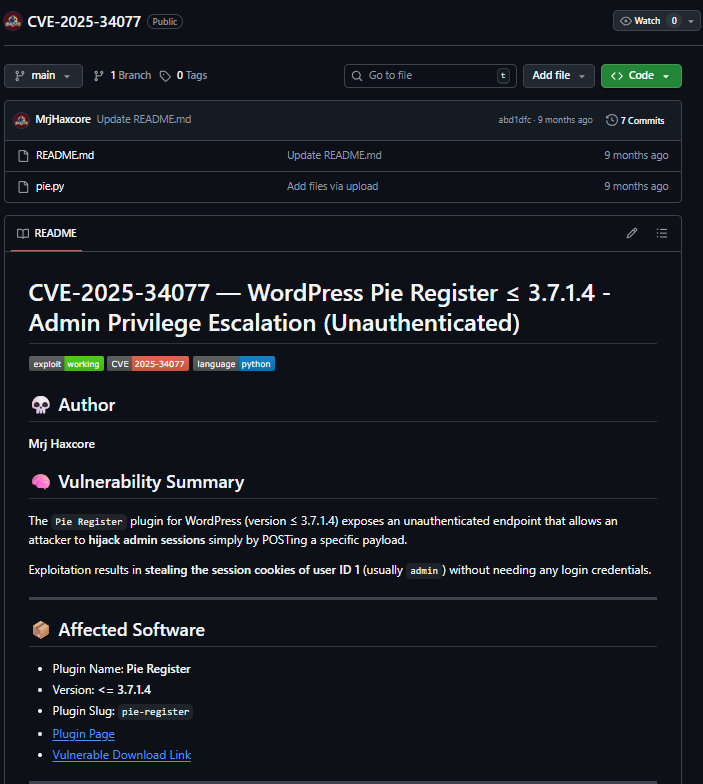Open the main branch selector dropdown
This screenshot has width=703, height=784.
click(44, 76)
